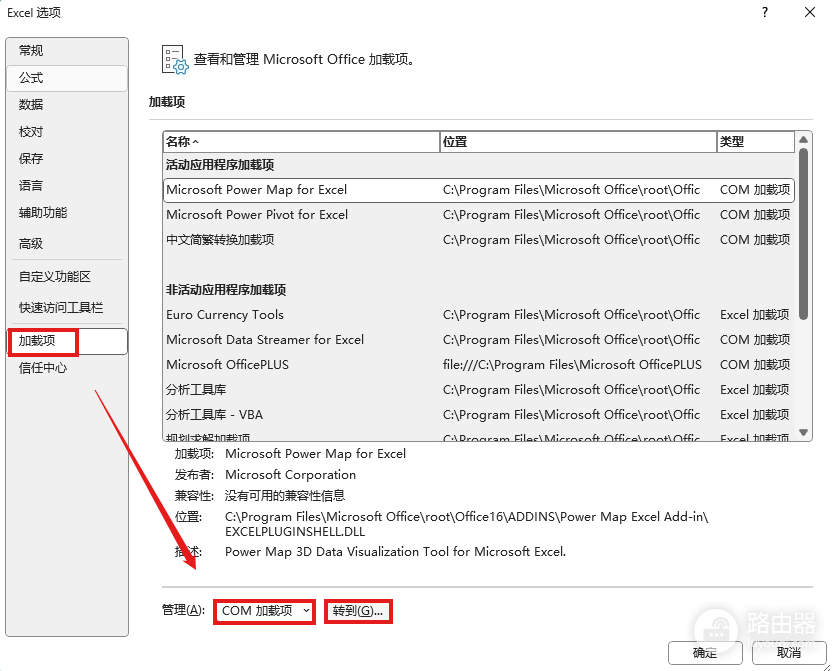Select 快速访问工具栏 category
This screenshot has height=671, width=834.
66,307
